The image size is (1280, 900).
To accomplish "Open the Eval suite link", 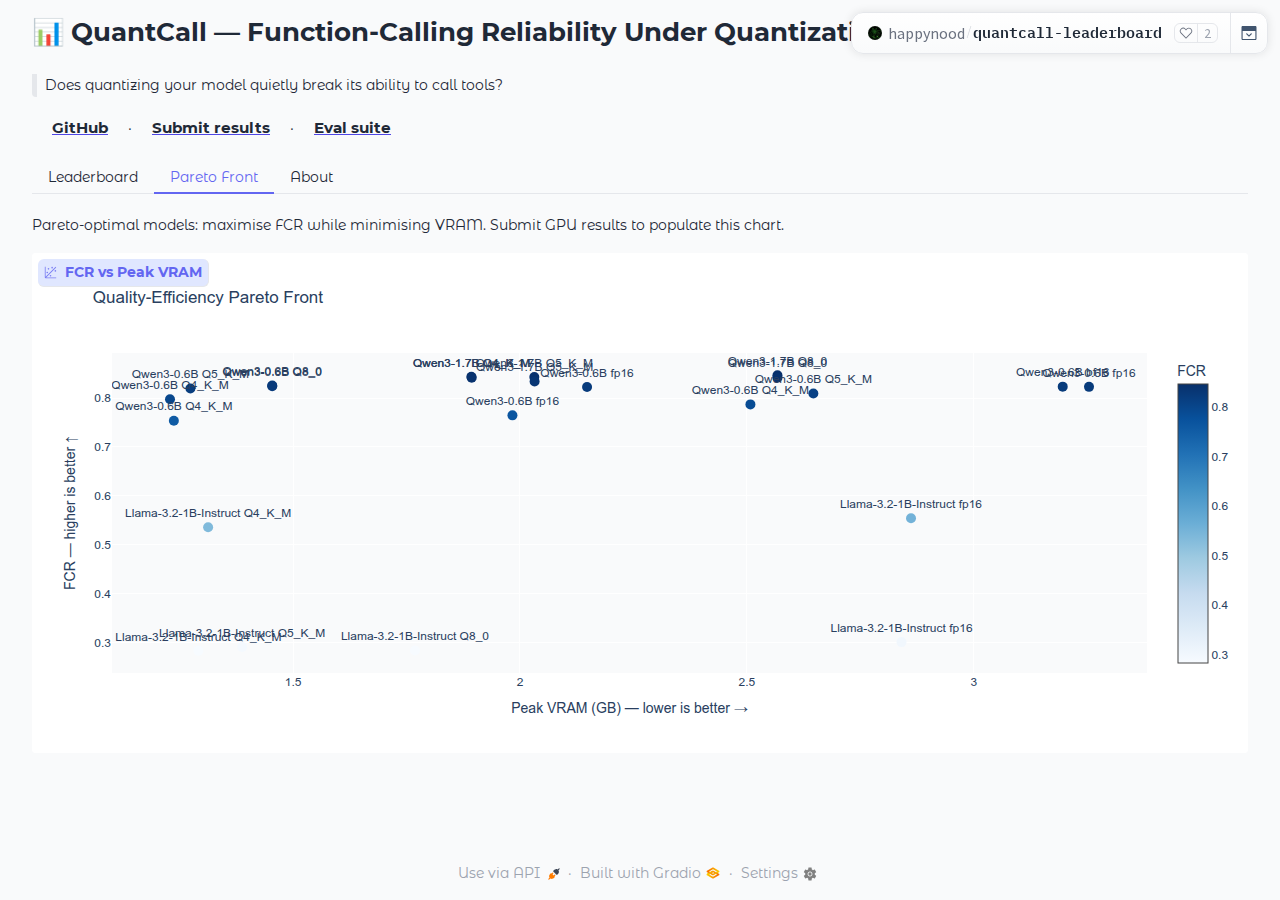I will click(x=352, y=128).
